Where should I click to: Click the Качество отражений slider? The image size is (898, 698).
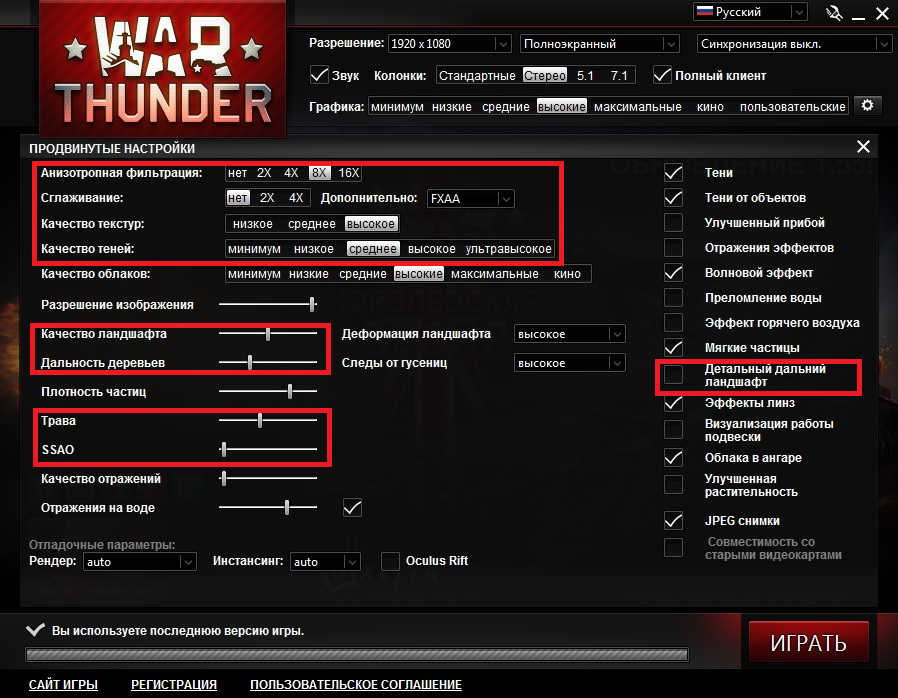point(268,478)
